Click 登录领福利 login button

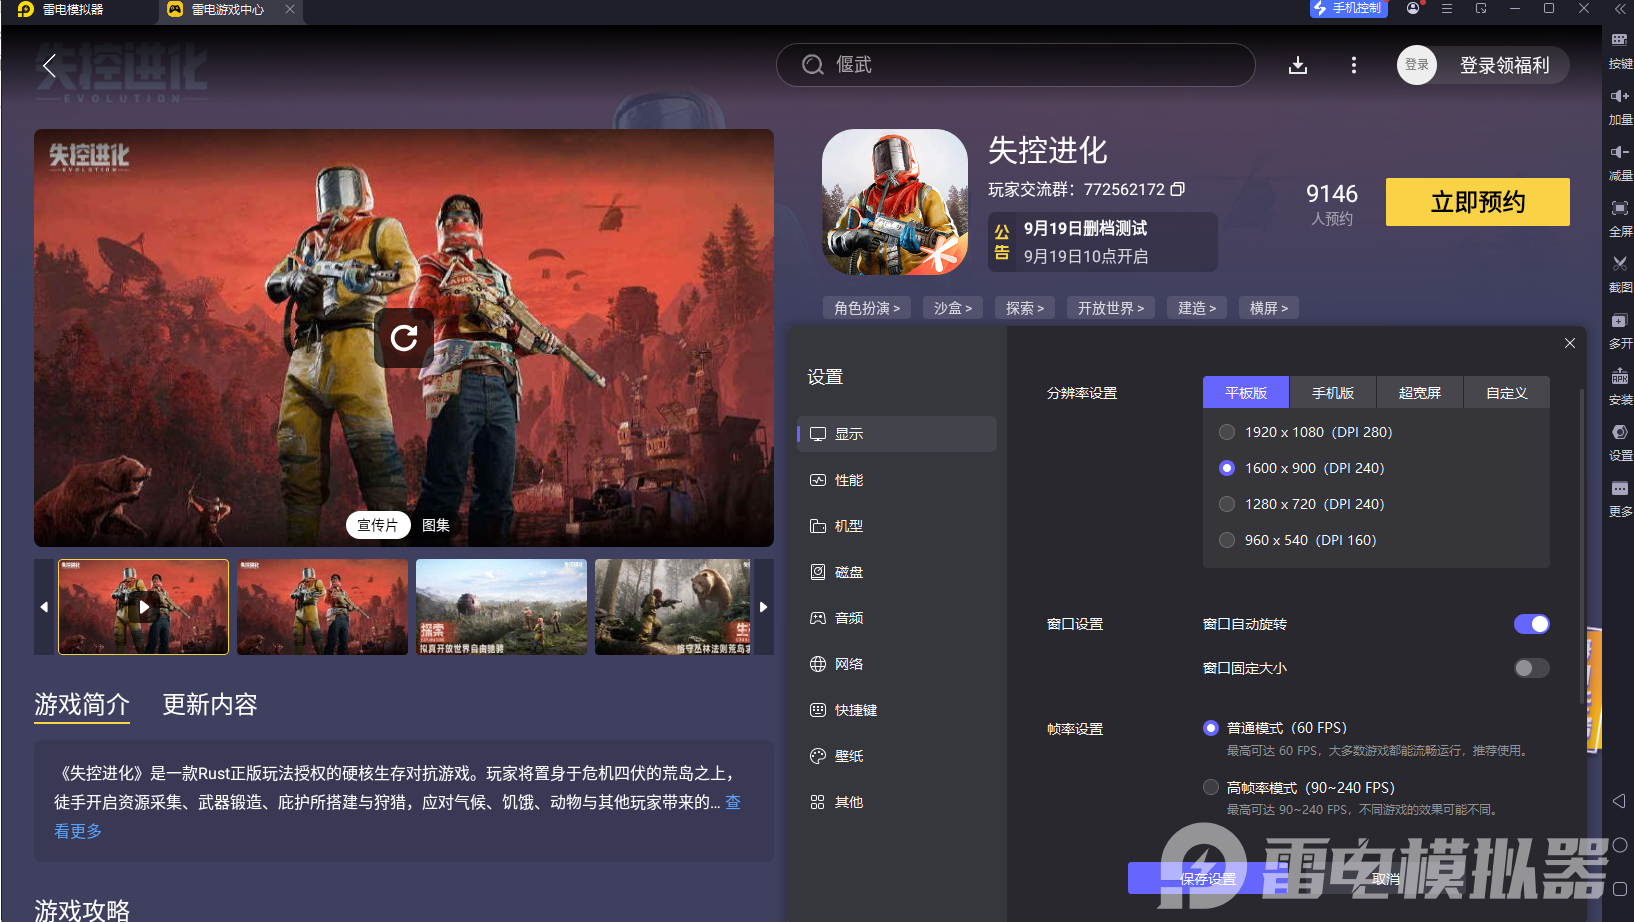[x=1504, y=65]
